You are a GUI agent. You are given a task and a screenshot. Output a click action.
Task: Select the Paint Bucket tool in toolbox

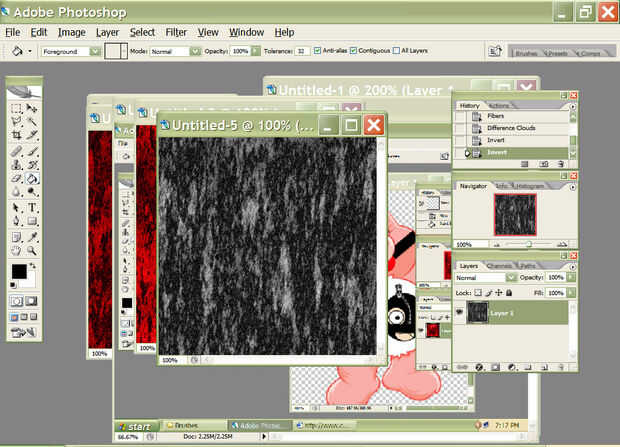(x=32, y=179)
